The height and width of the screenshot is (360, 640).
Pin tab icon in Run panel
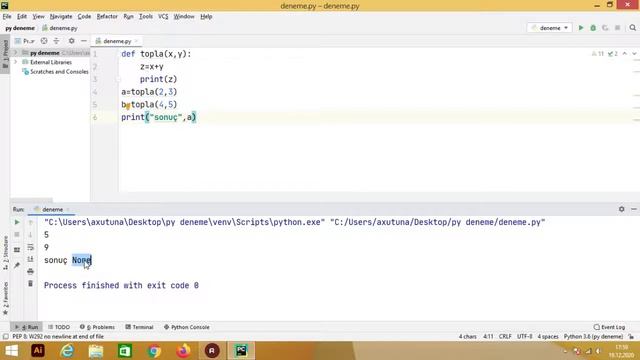(x=17, y=266)
